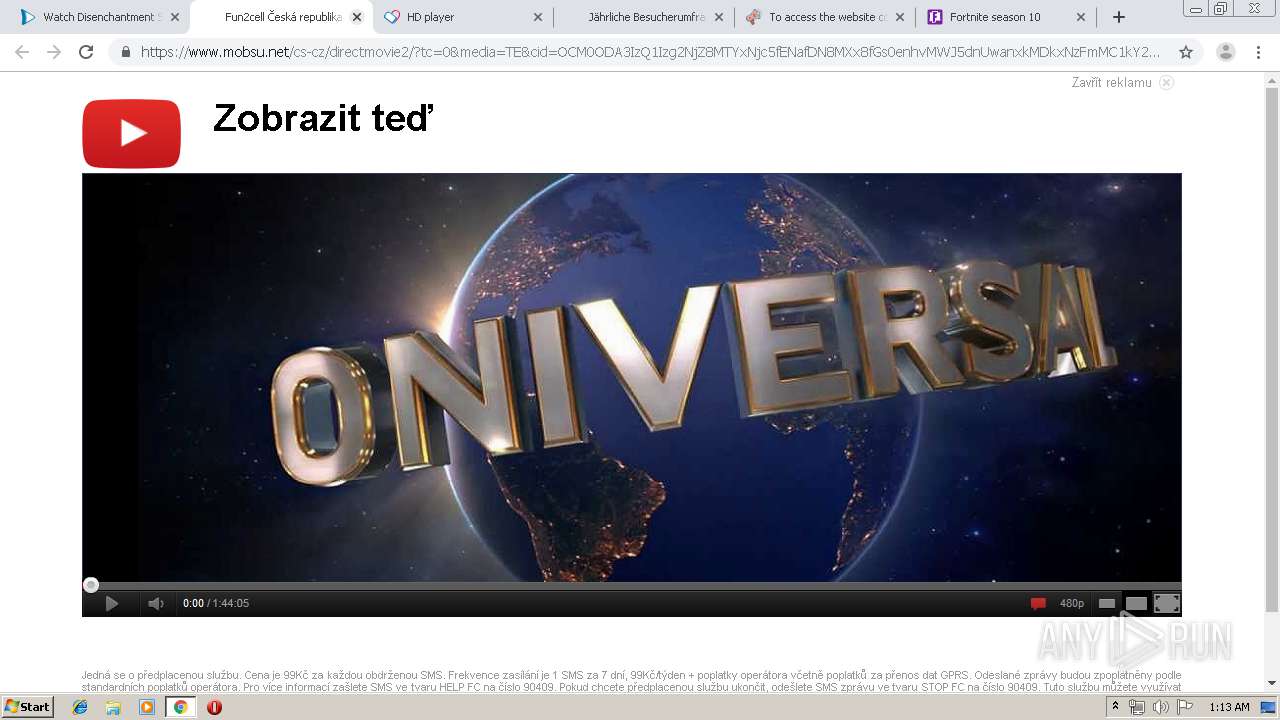Viewport: 1280px width, 720px height.
Task: Play the video using the player's play button
Action: [x=112, y=603]
